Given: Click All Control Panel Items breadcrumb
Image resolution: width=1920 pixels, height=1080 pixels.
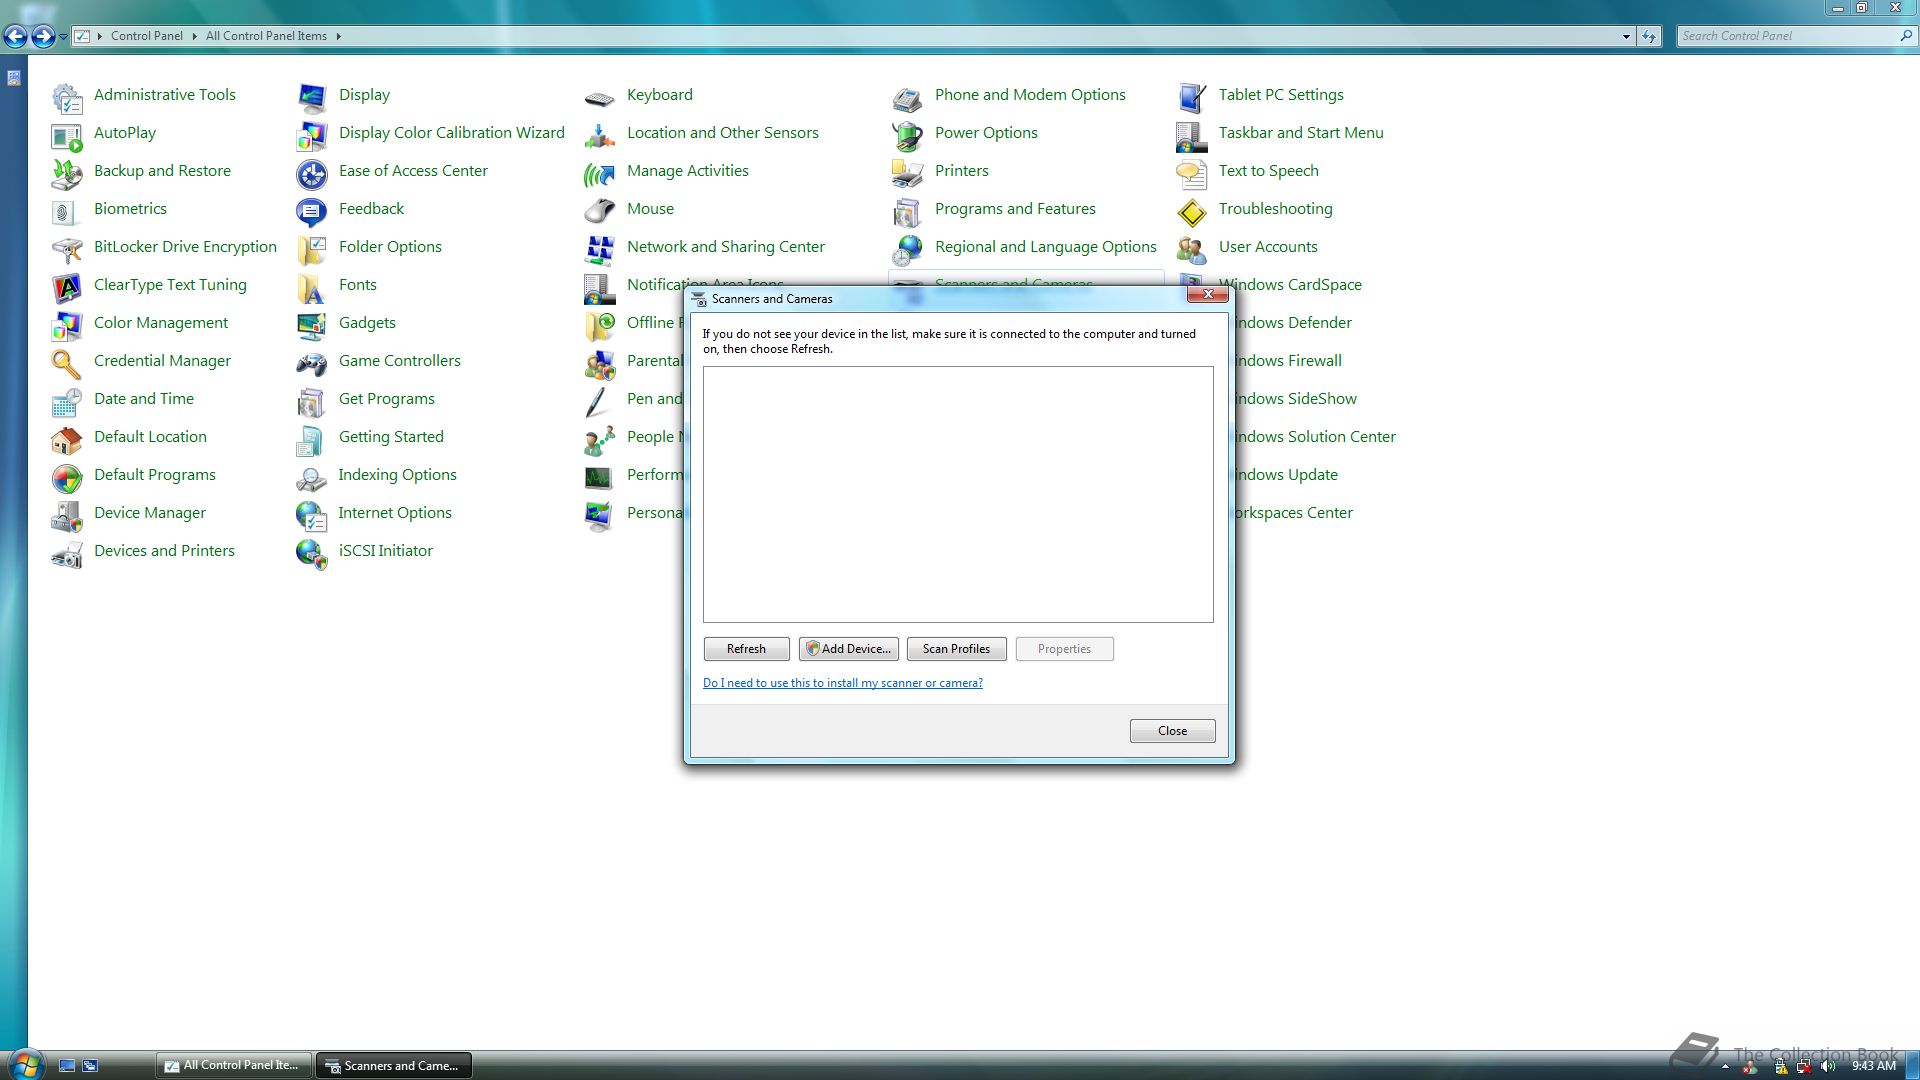Looking at the screenshot, I should click(x=266, y=36).
